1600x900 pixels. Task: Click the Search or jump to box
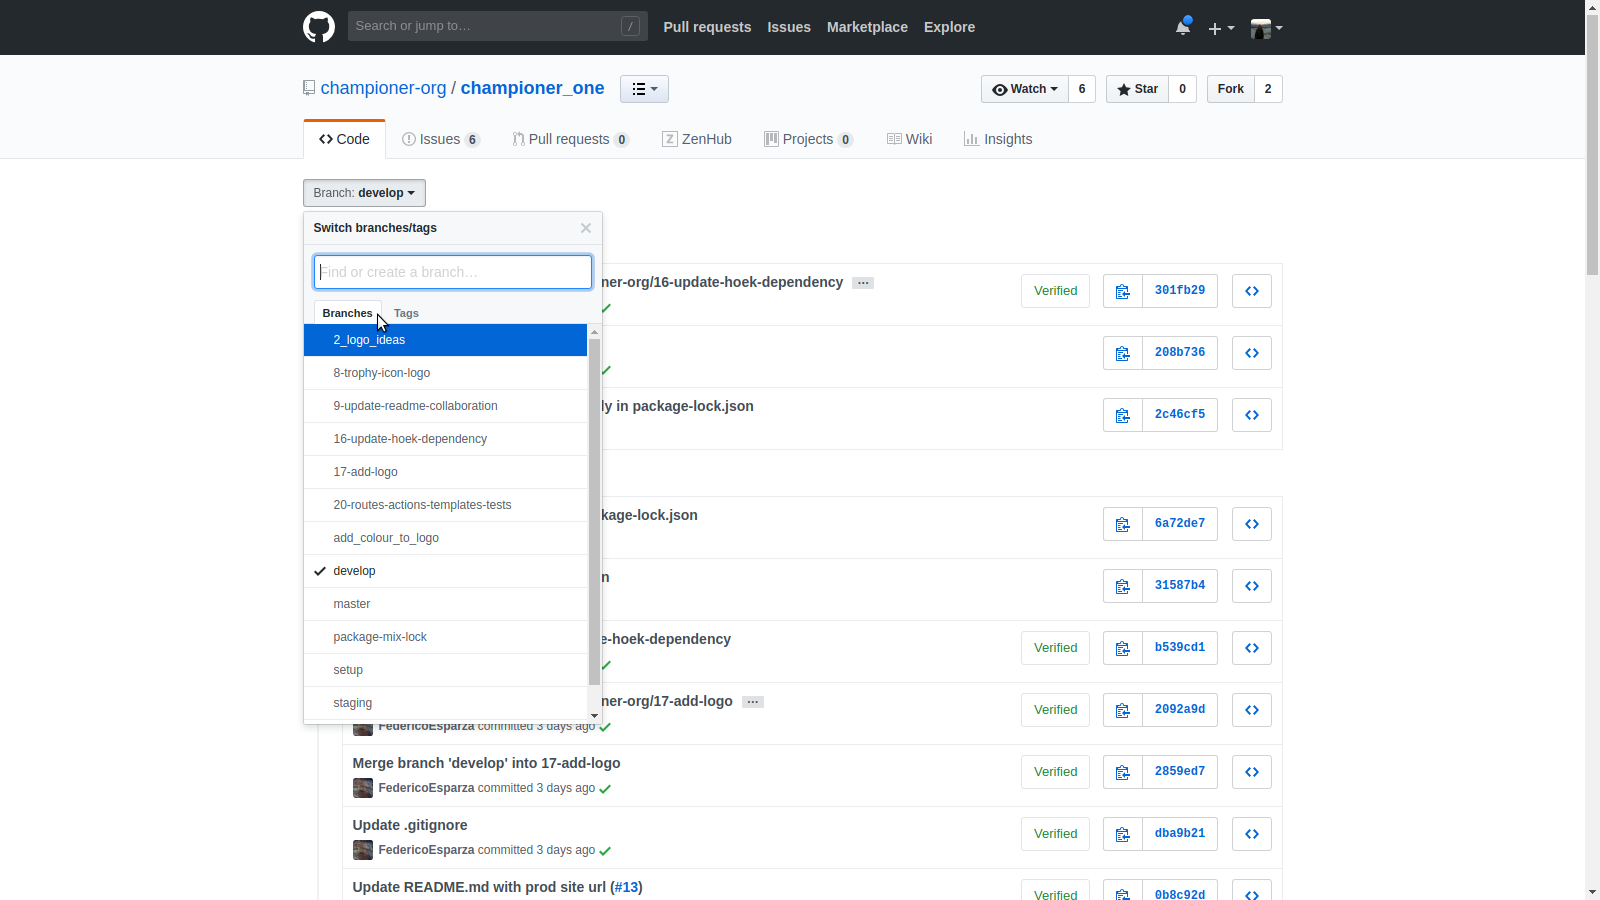pyautogui.click(x=498, y=26)
